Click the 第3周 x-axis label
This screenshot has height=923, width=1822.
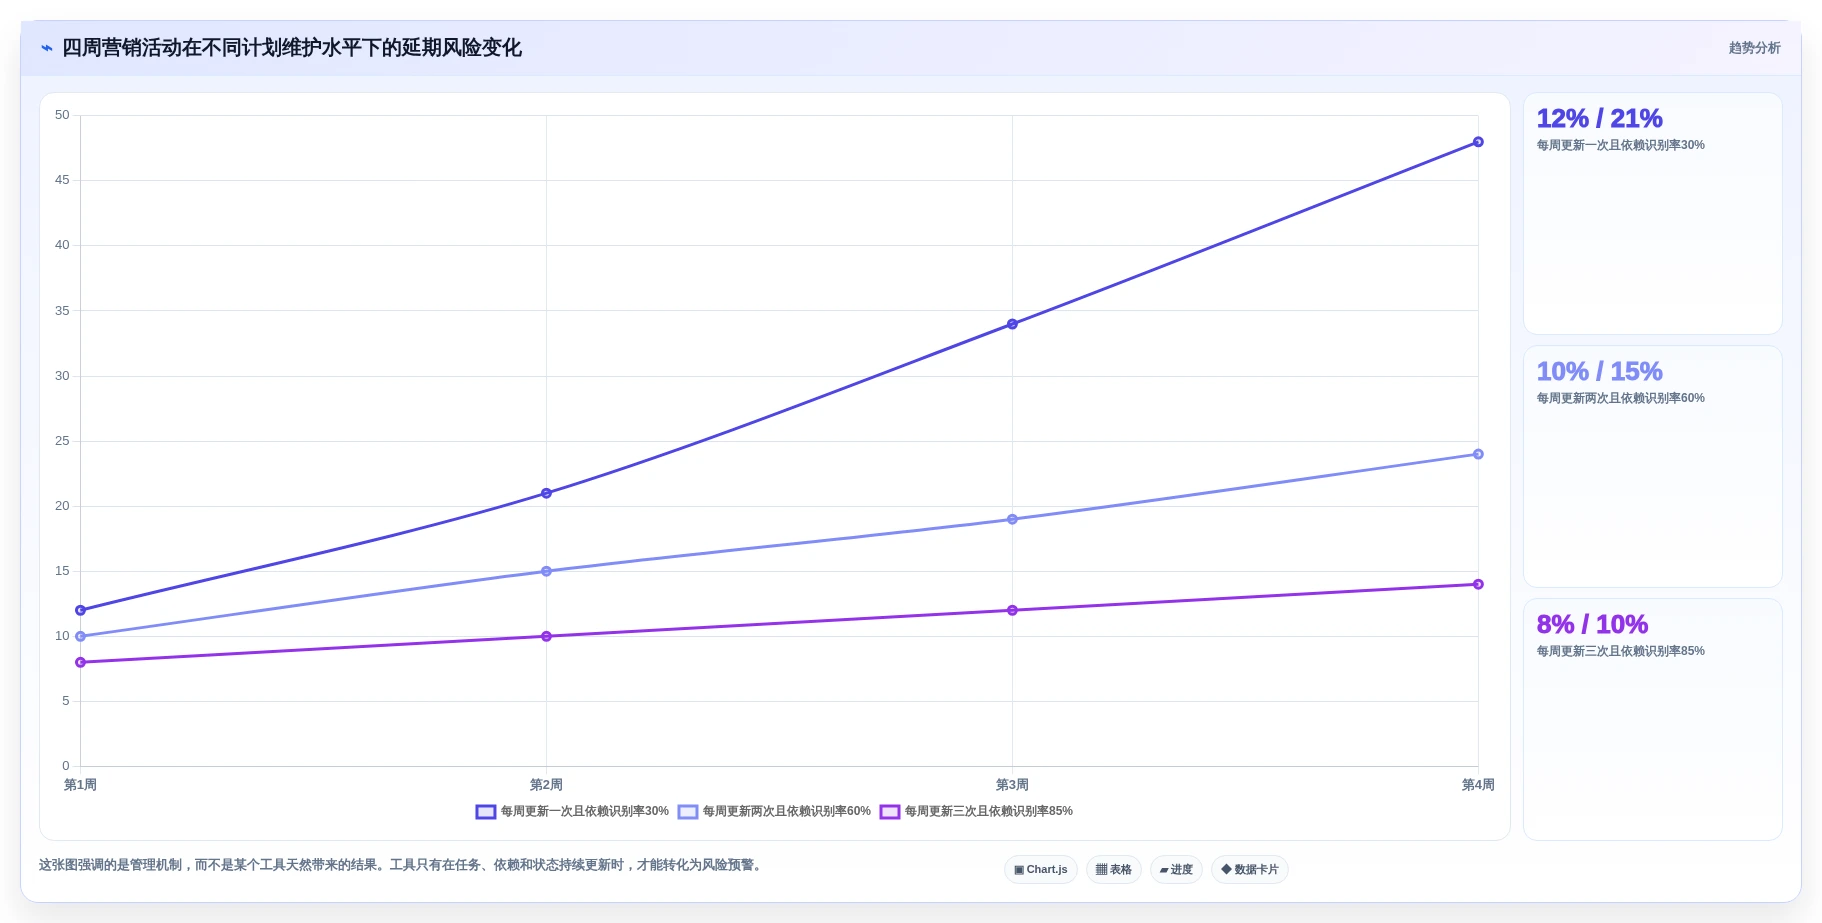pyautogui.click(x=1012, y=785)
